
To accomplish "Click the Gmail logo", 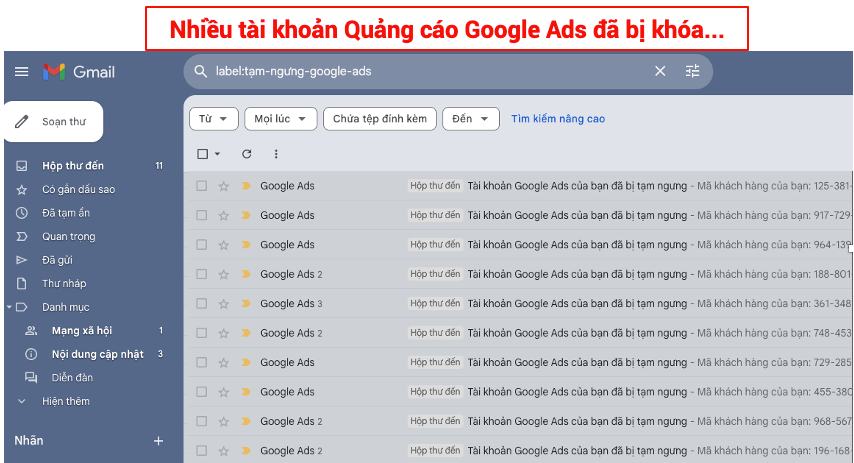I will click(80, 72).
